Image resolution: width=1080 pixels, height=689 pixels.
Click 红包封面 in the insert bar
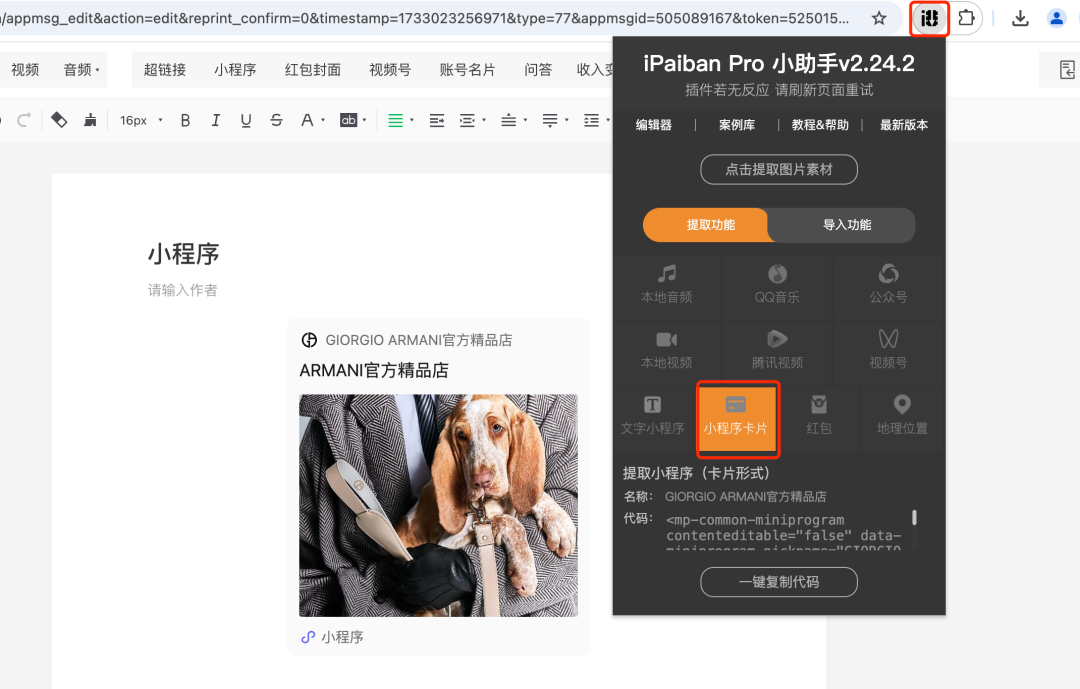[x=313, y=70]
